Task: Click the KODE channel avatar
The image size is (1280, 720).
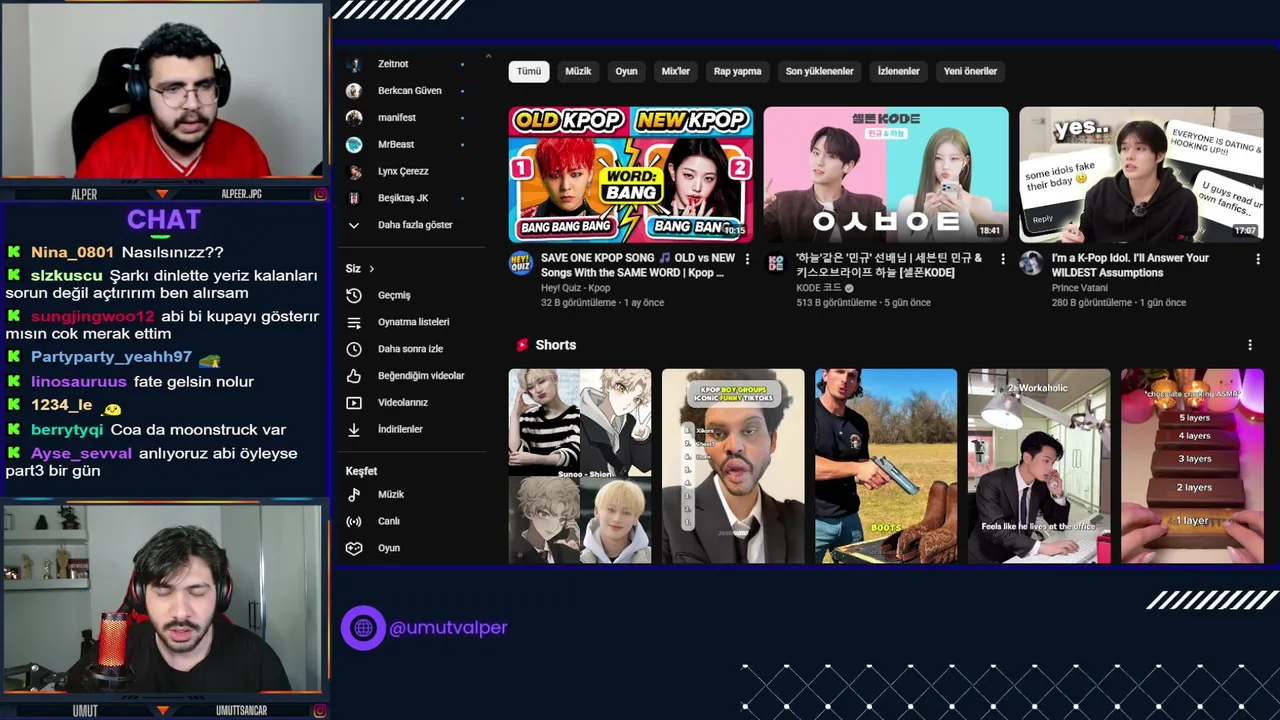Action: 776,263
